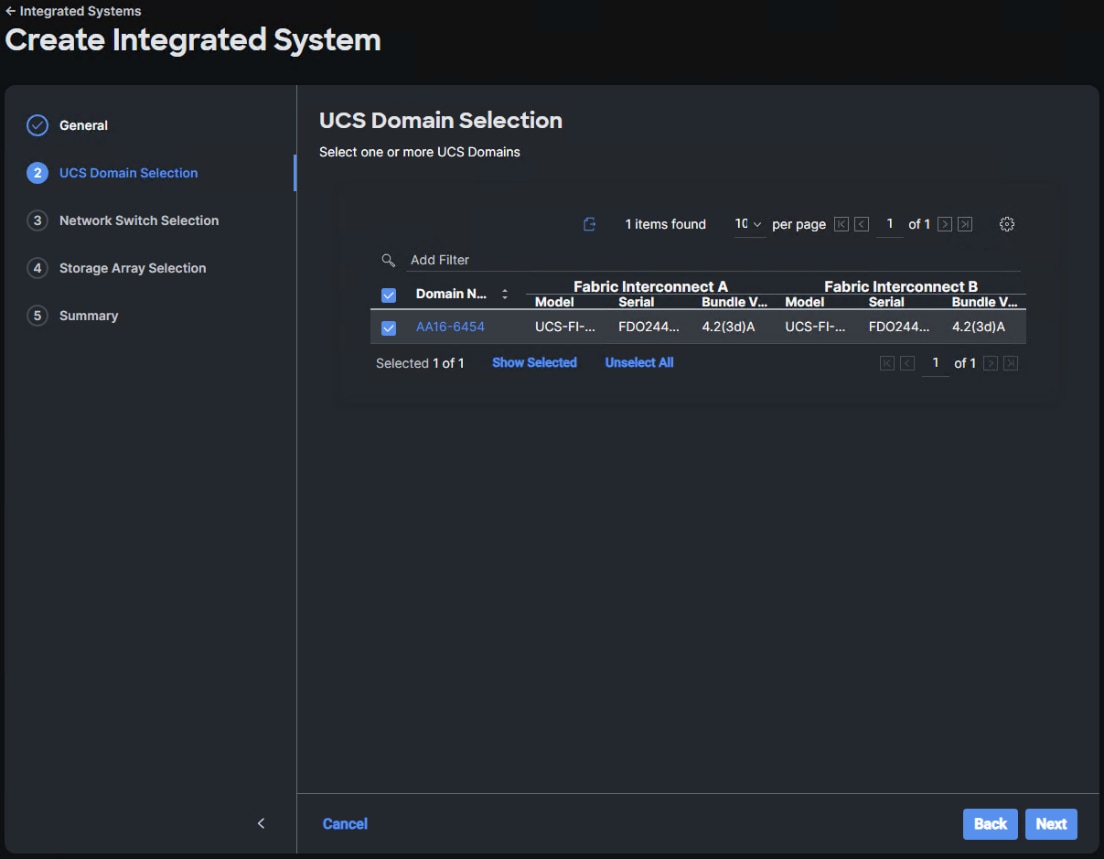The width and height of the screenshot is (1104, 859).
Task: Uncheck the AA16-6454 row checkbox
Action: pyautogui.click(x=389, y=328)
